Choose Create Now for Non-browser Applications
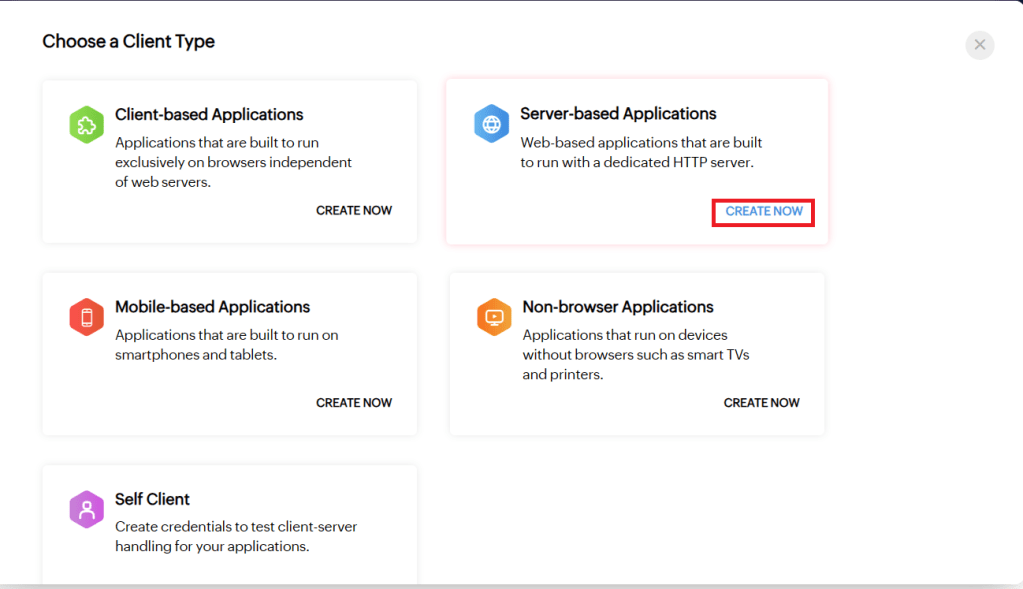 (x=761, y=403)
